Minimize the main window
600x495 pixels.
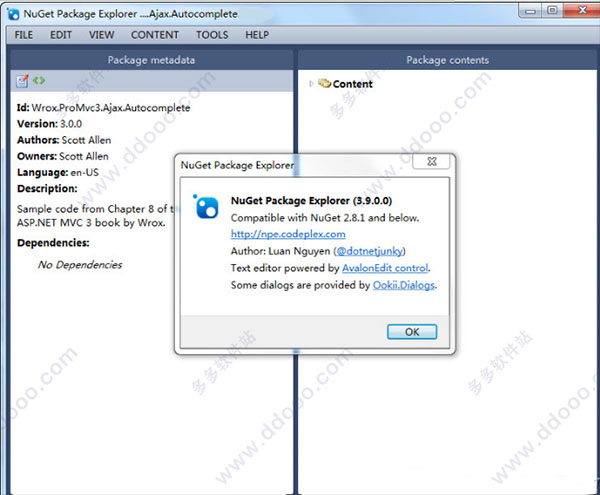pyautogui.click(x=530, y=10)
